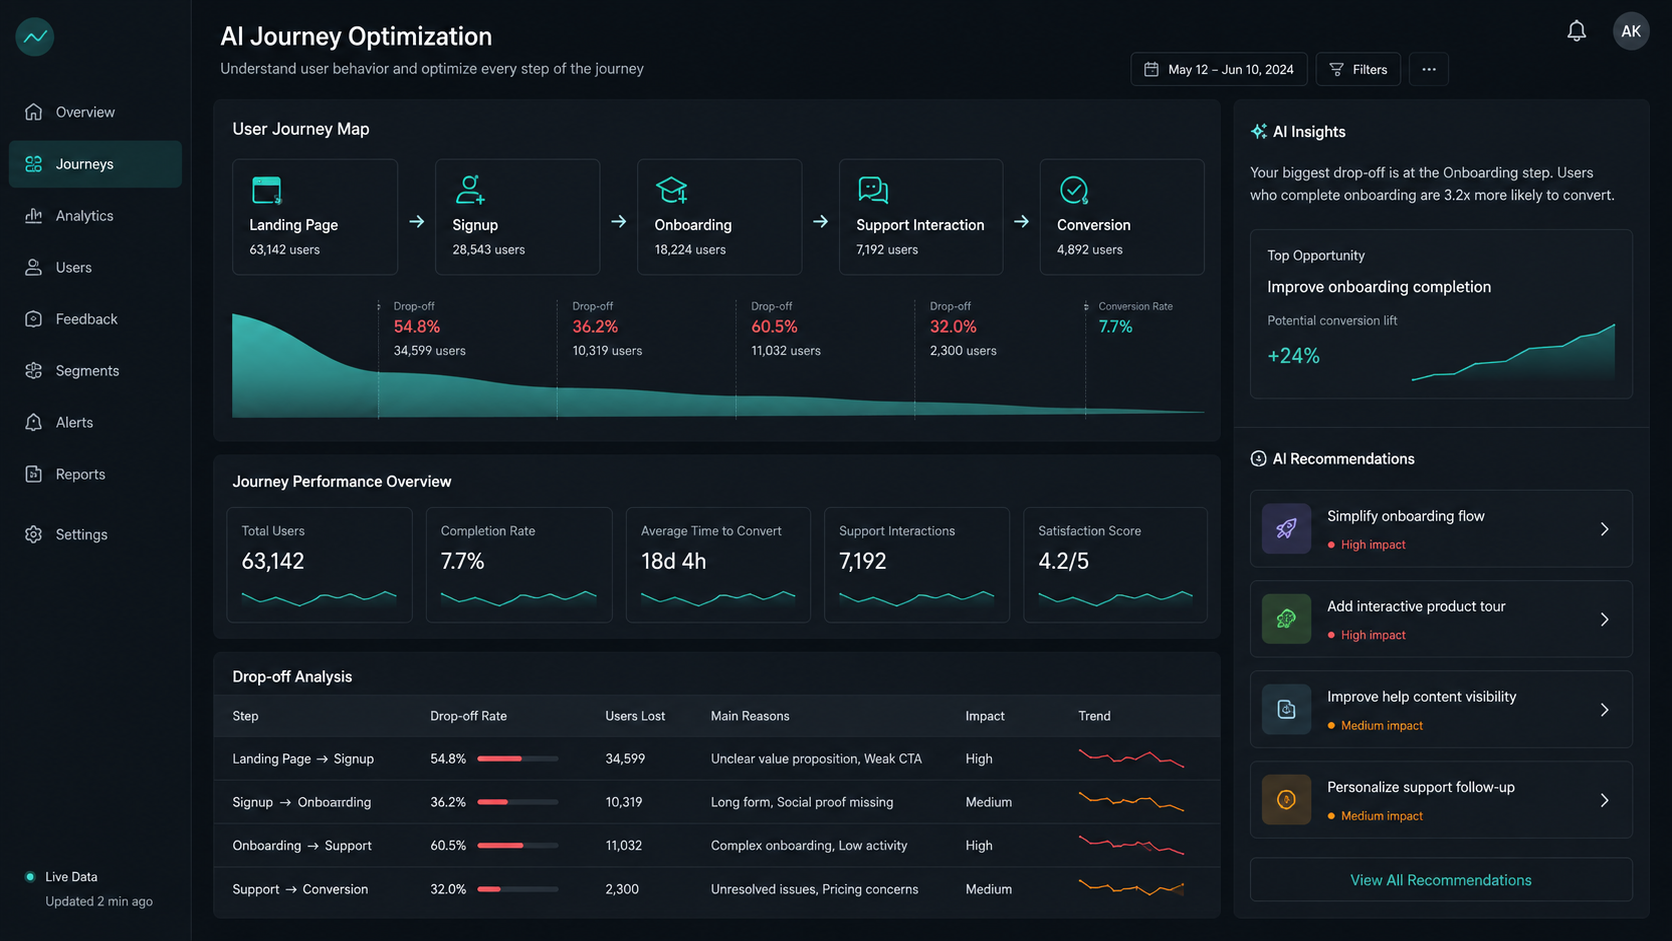Go to Overview in sidebar
This screenshot has height=941, width=1672.
[95, 112]
